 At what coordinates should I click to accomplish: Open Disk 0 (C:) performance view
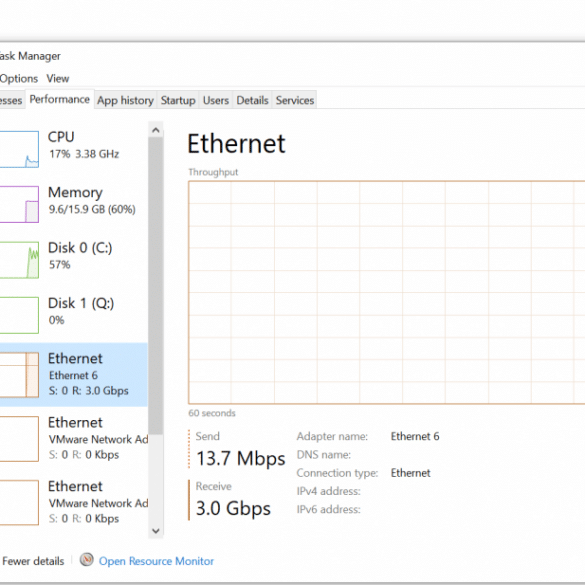[x=74, y=260]
